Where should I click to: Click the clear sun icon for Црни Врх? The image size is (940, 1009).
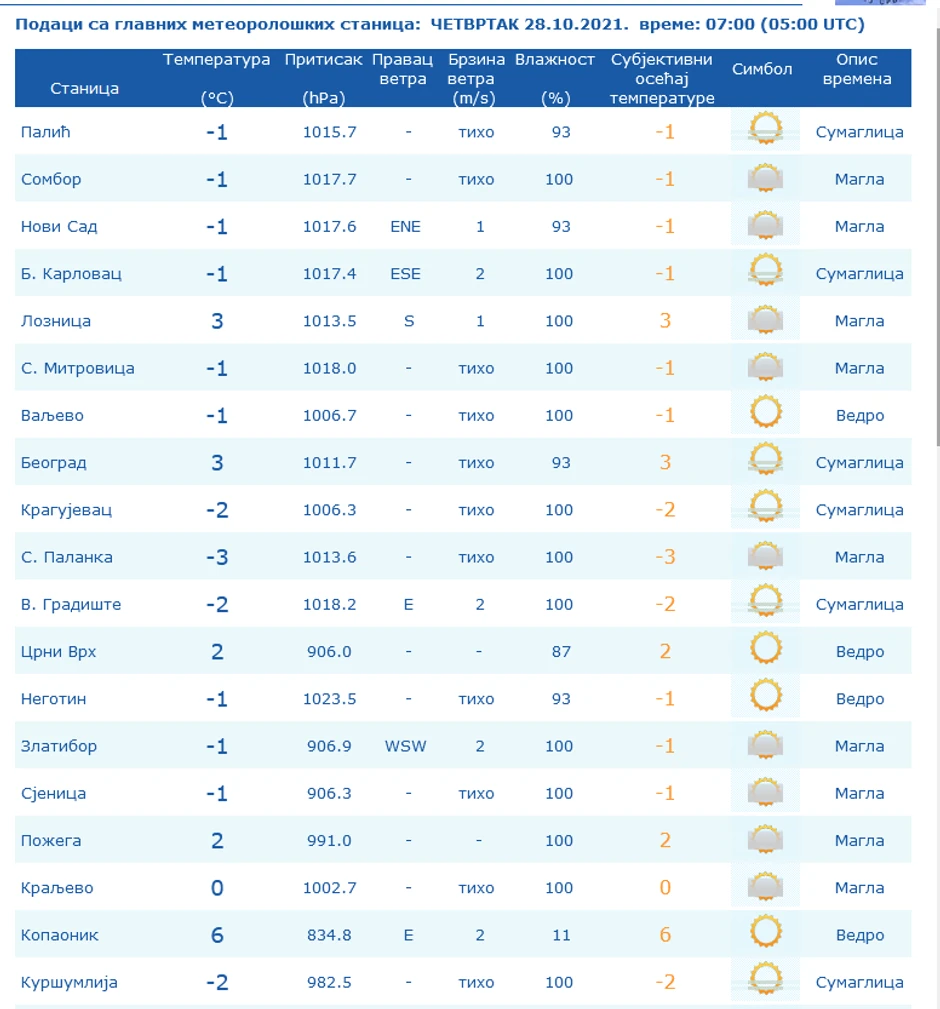click(x=765, y=649)
